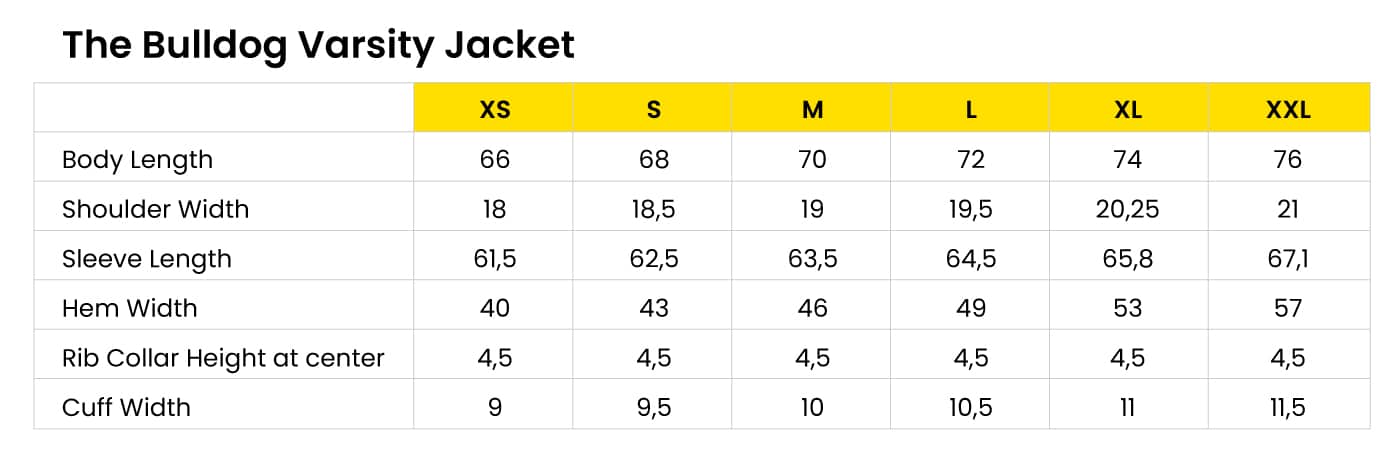Select Rib Collar Height at center label

point(223,358)
